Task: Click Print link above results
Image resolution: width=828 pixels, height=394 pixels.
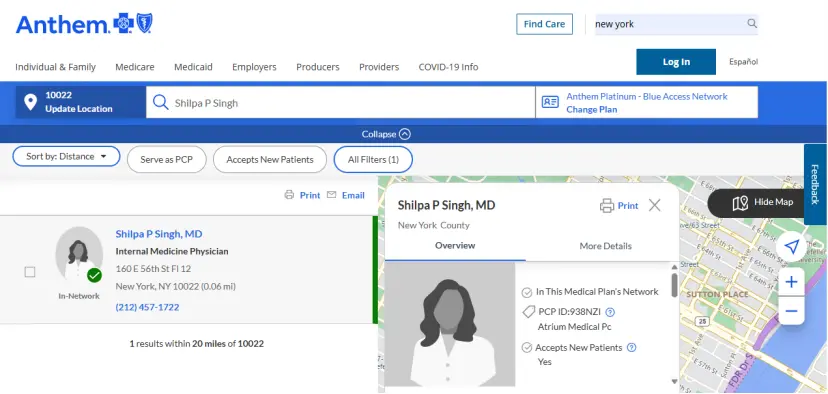Action: (x=310, y=195)
